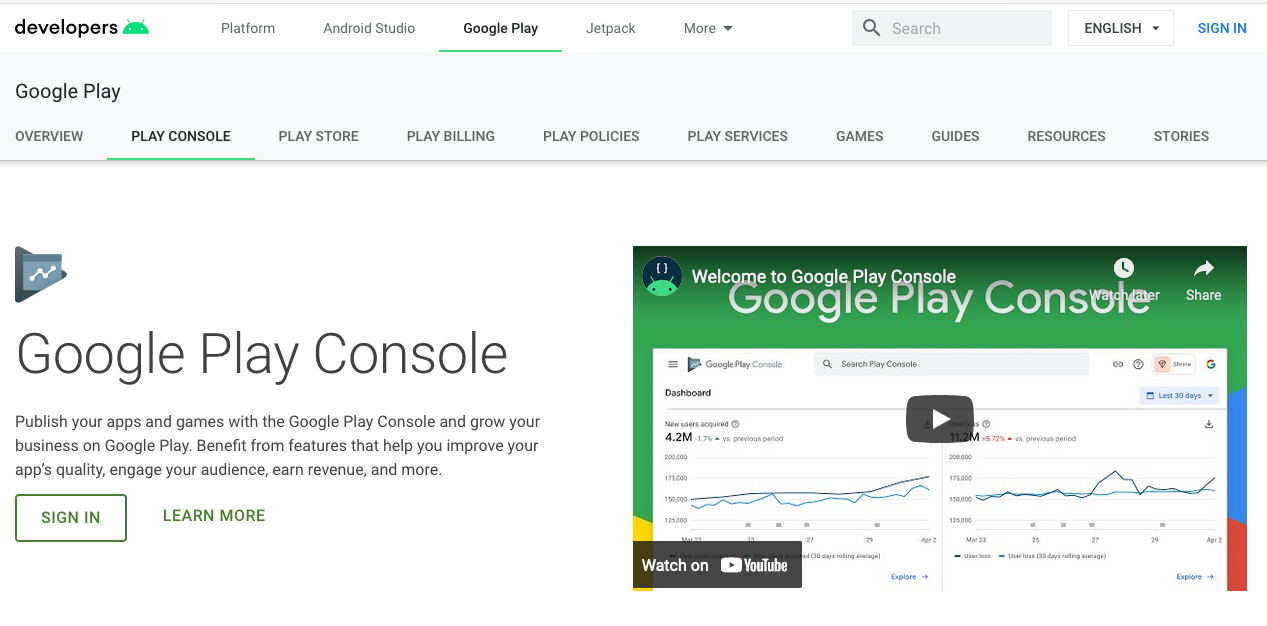Open the GAMES tab
This screenshot has width=1267, height=626.
(x=860, y=136)
